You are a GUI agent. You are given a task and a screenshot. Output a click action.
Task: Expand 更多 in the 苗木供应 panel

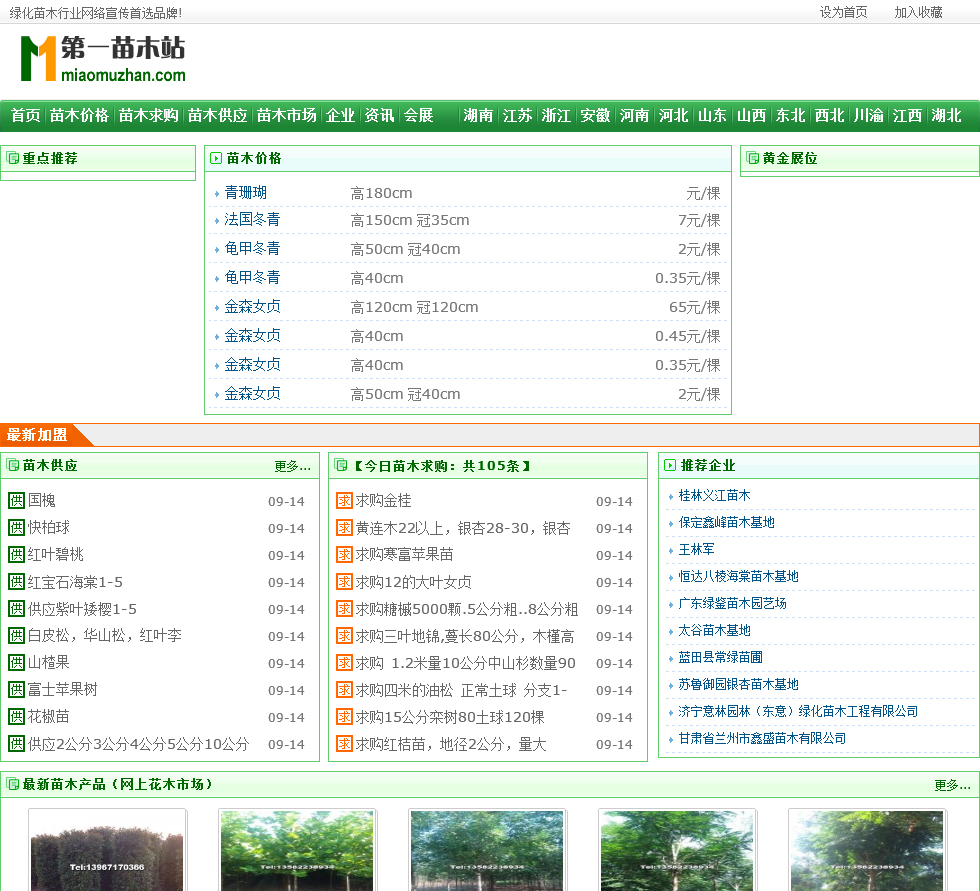tap(292, 466)
